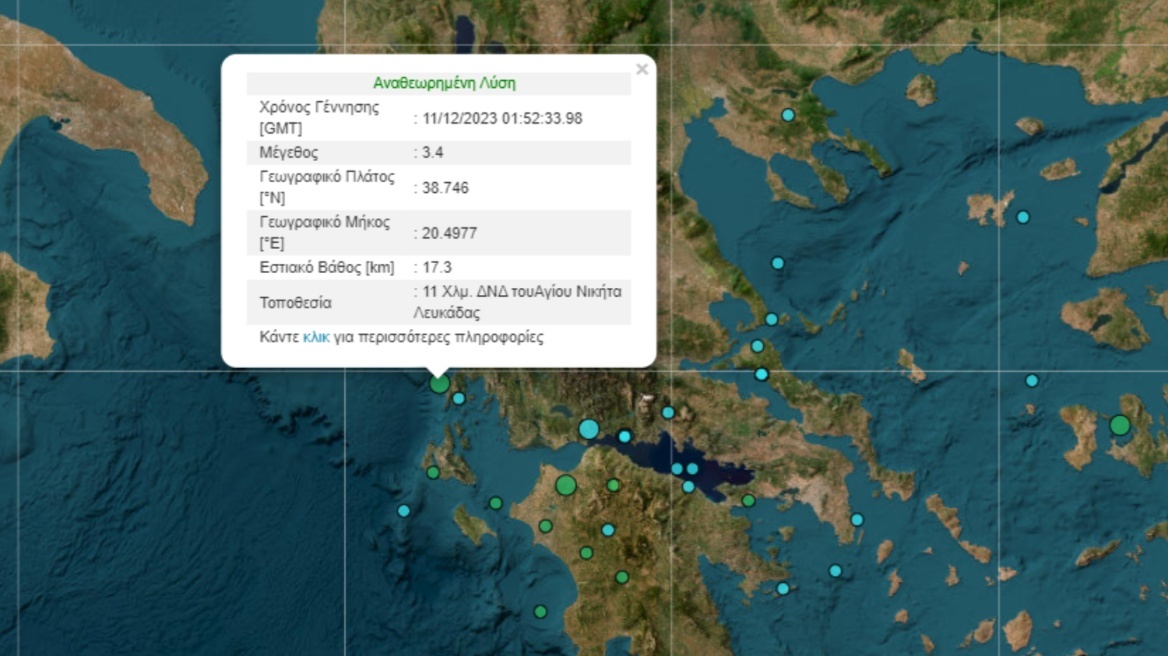Viewport: 1168px width, 656px height.
Task: Select the small green dot on Kefalonia
Action: pos(433,471)
